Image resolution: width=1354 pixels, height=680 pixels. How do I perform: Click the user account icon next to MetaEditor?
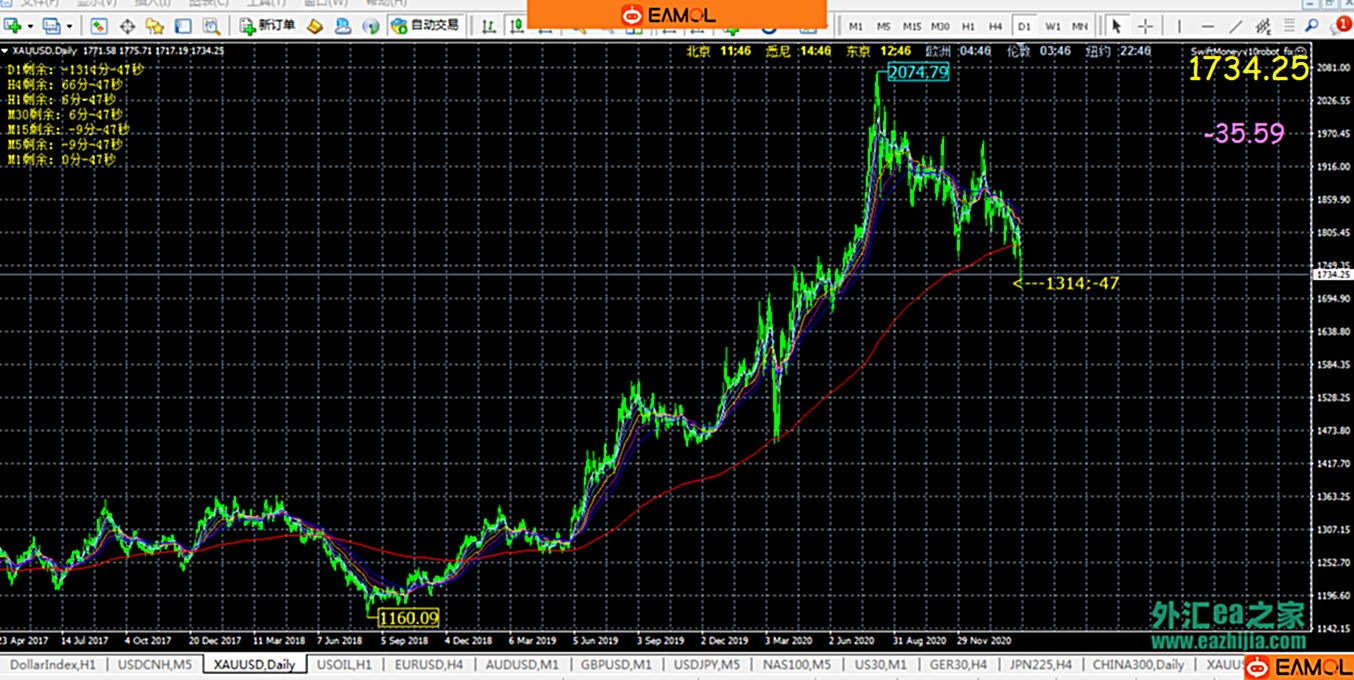pos(342,26)
